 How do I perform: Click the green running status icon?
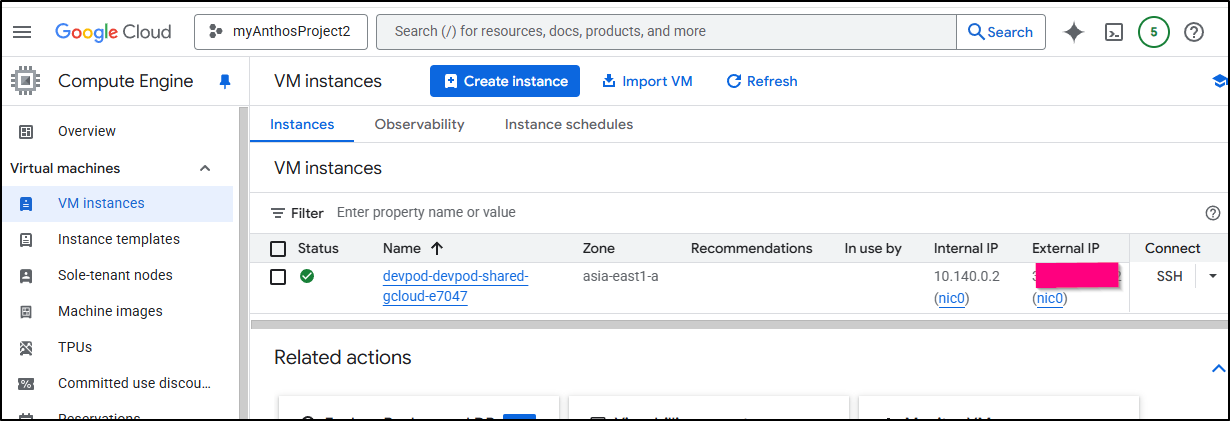(307, 276)
